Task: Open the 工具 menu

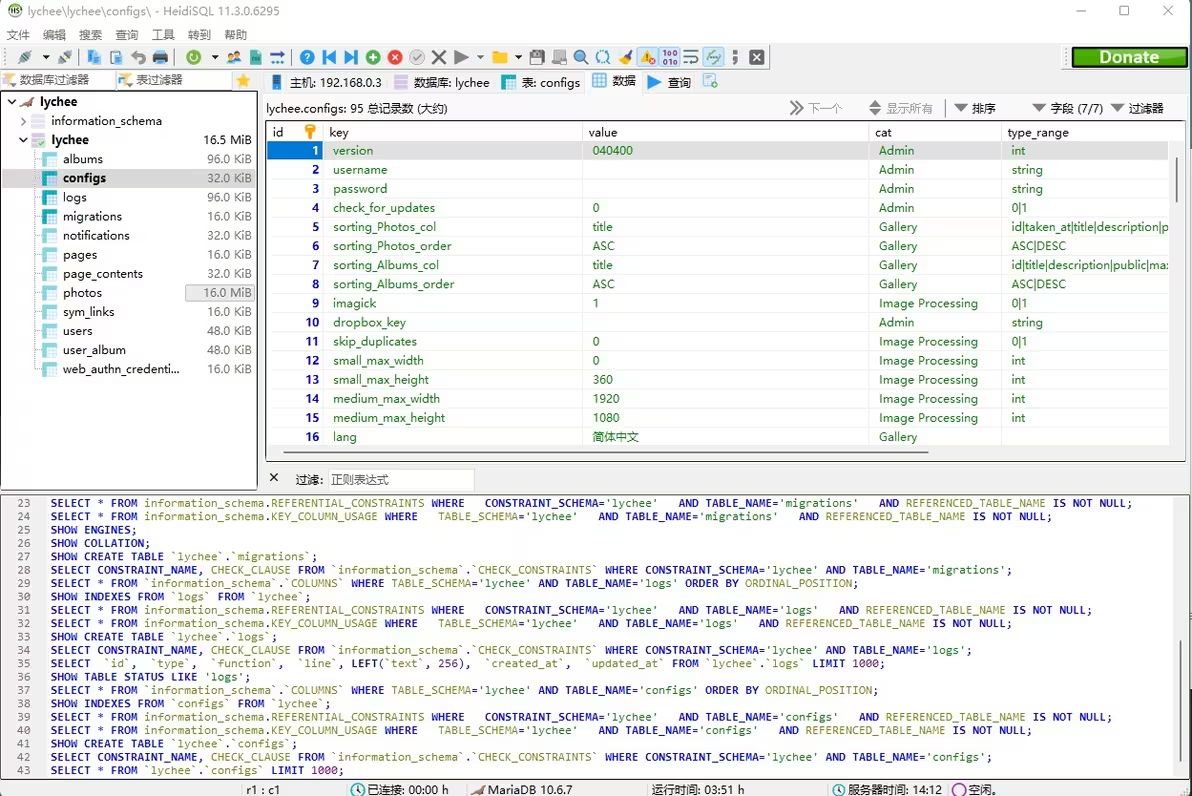Action: pos(163,34)
